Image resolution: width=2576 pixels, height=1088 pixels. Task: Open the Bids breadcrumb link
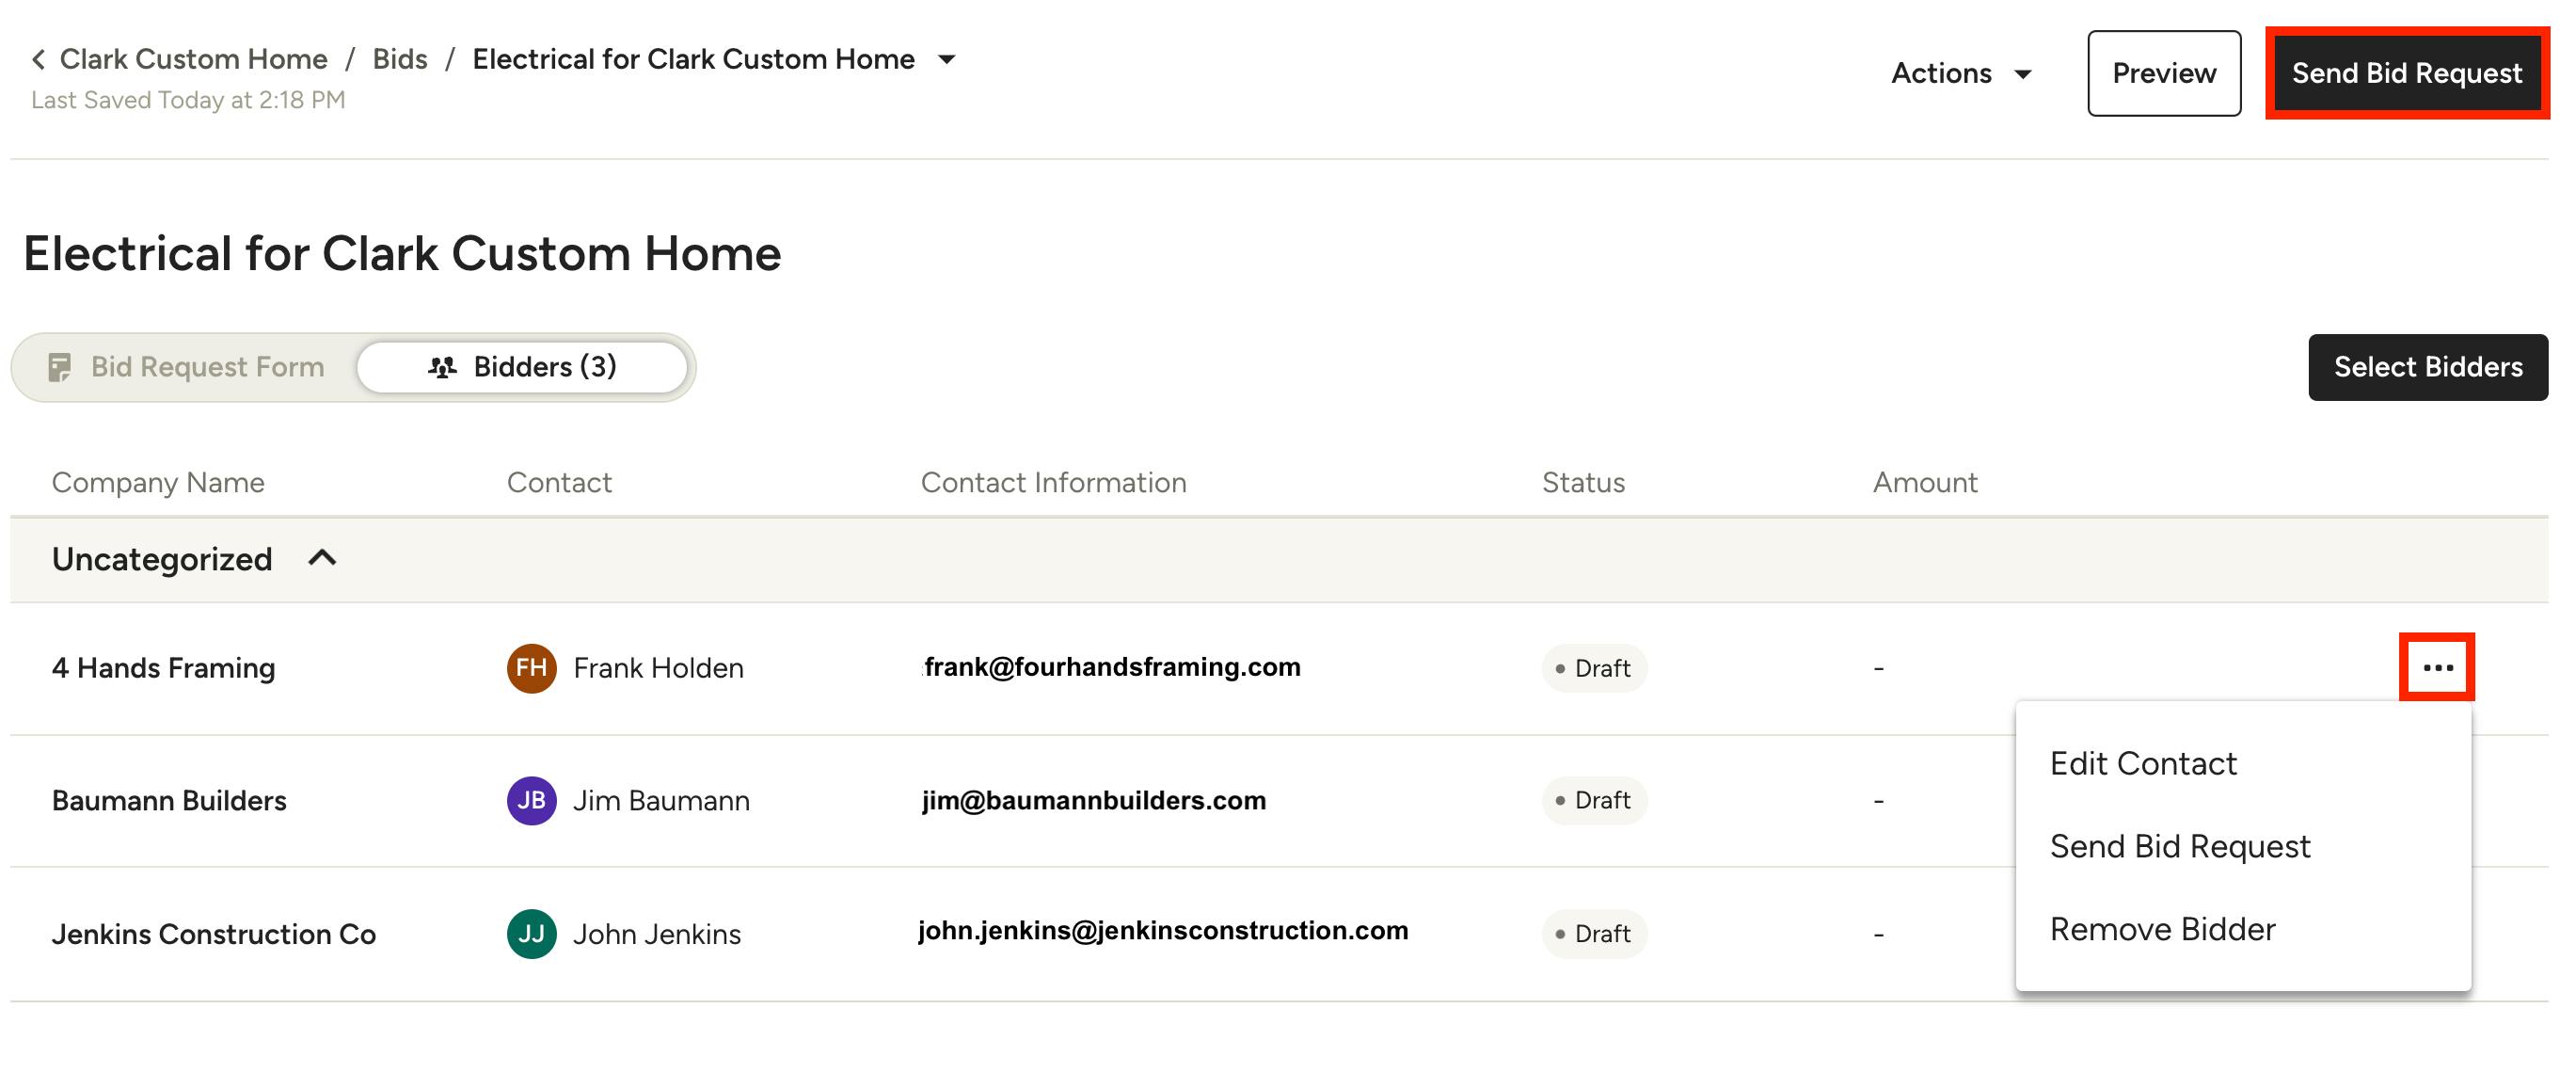click(x=400, y=60)
